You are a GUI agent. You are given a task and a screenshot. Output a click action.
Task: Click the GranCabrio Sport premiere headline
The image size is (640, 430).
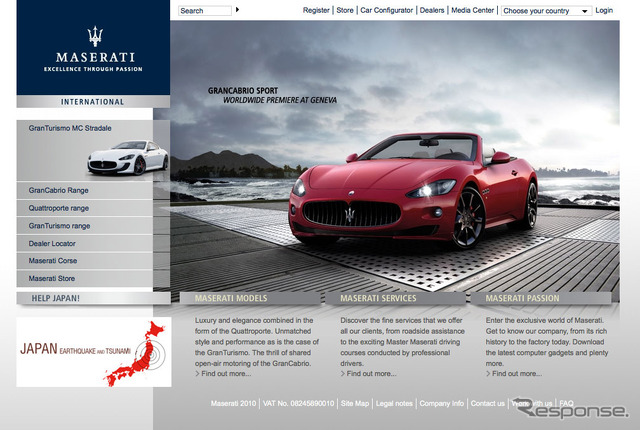click(272, 95)
